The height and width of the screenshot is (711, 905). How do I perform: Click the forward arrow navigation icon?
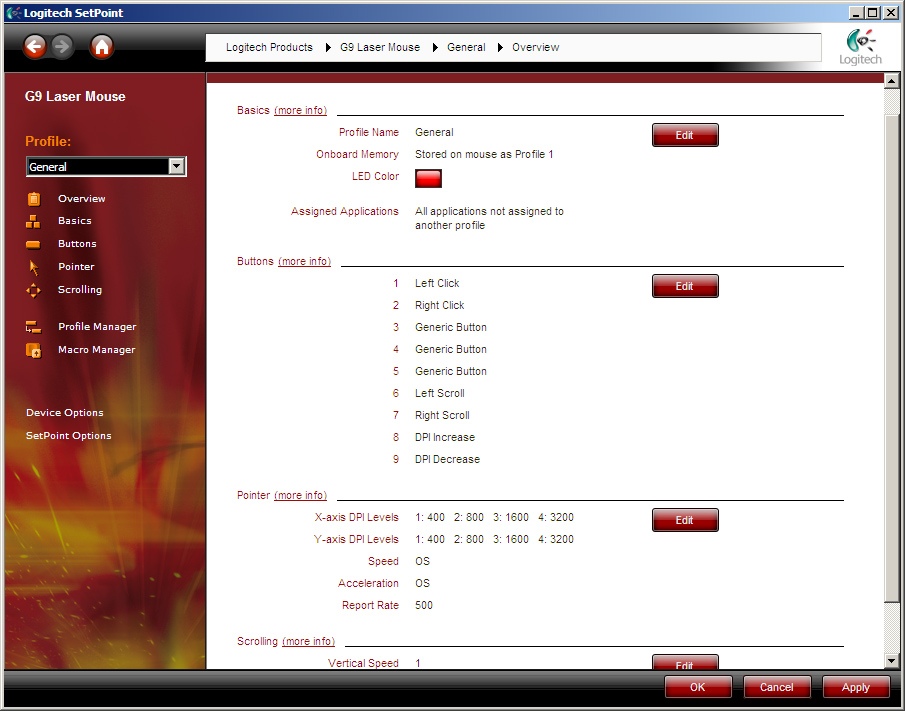pyautogui.click(x=62, y=46)
